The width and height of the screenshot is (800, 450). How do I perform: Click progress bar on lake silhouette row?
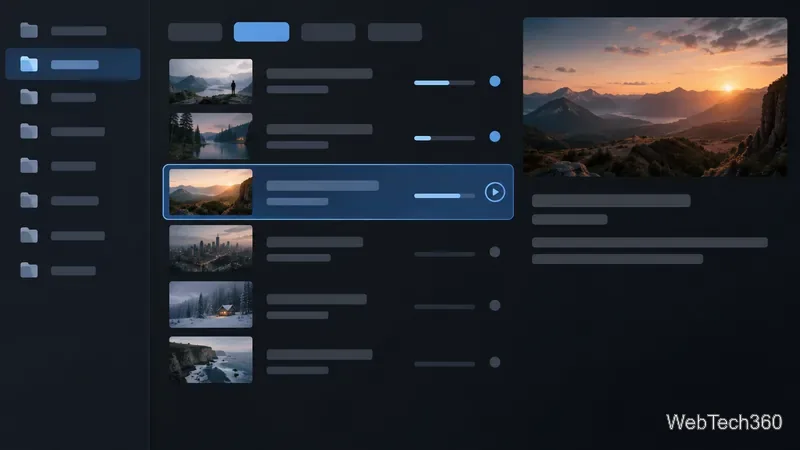pos(444,83)
